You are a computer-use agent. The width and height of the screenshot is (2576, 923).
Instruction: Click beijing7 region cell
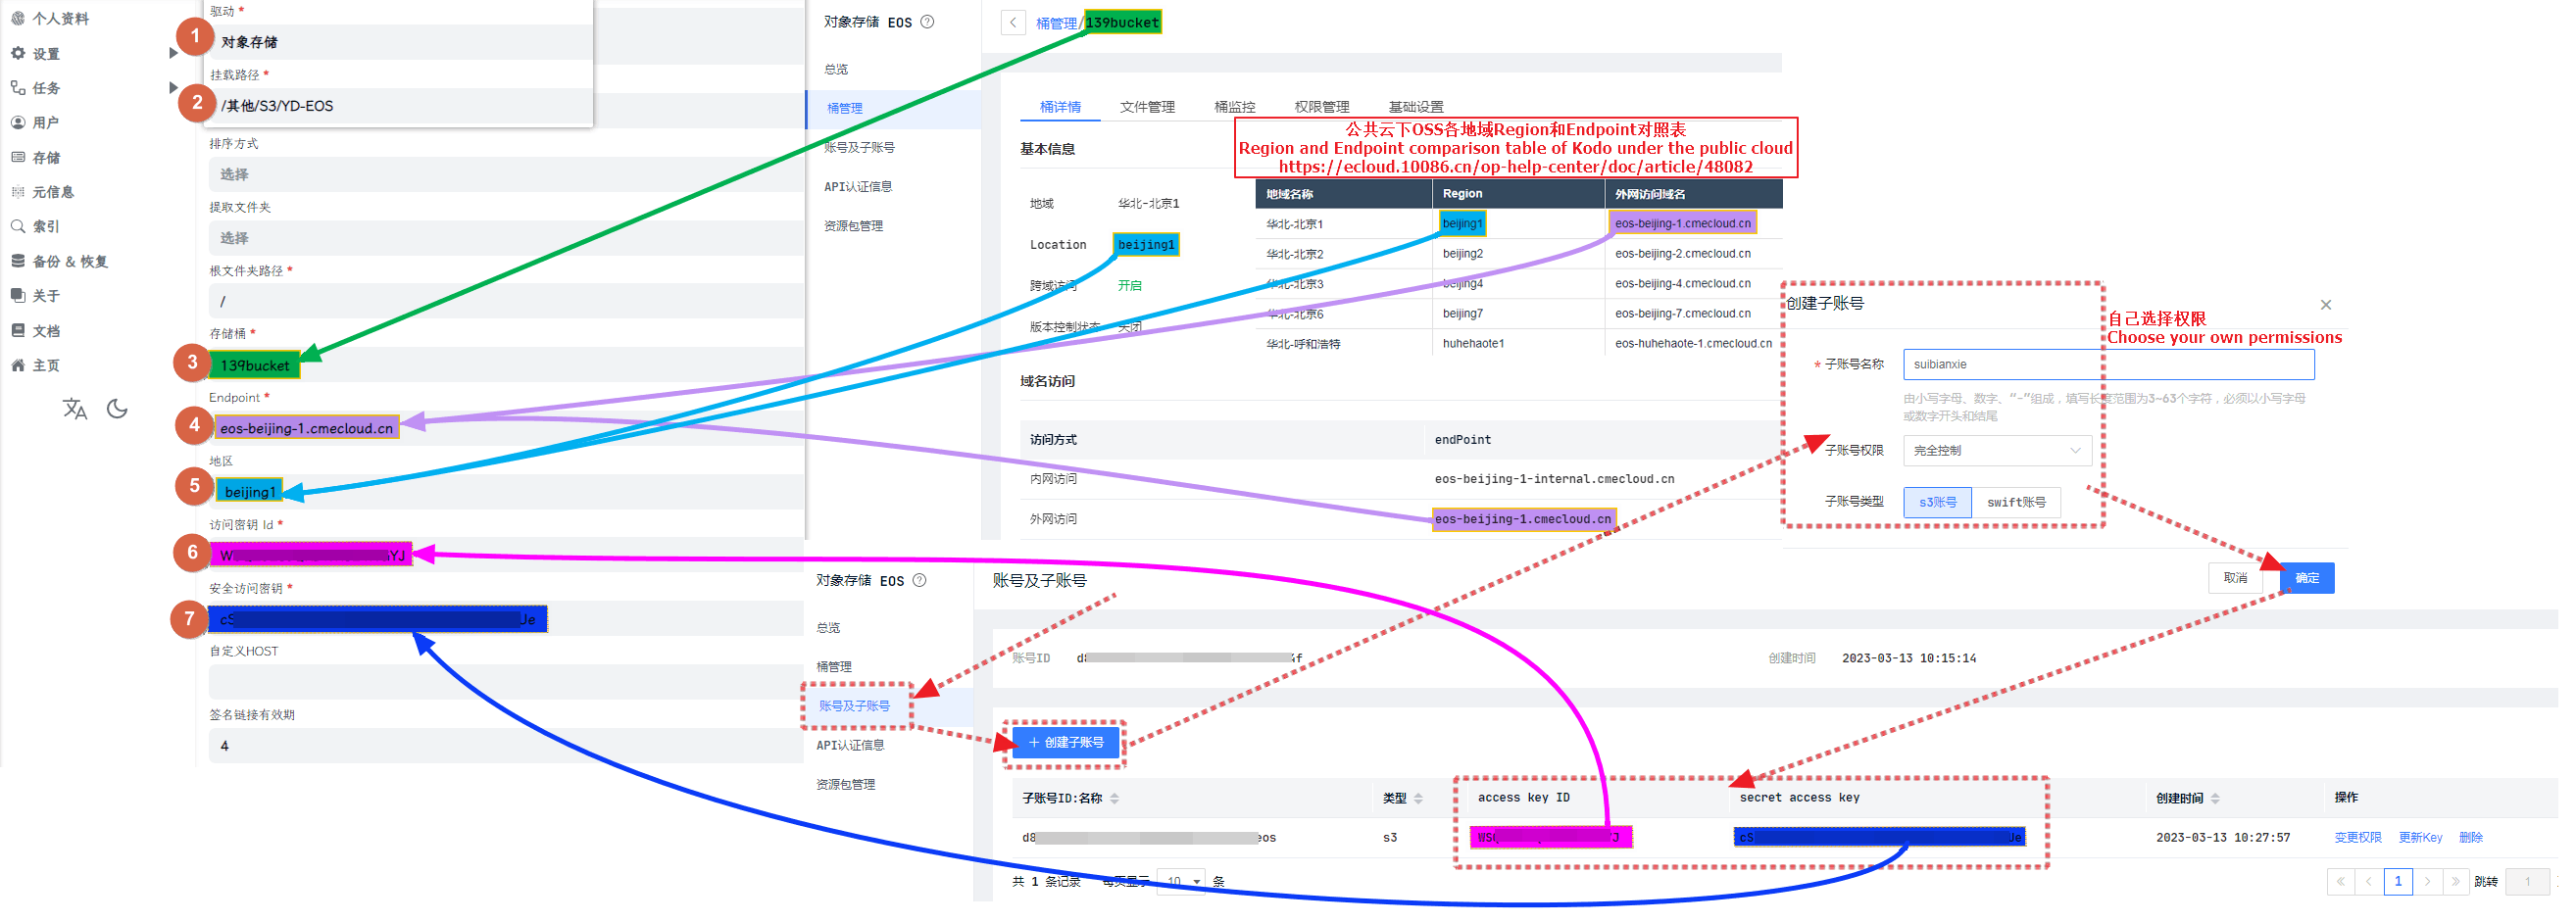click(x=1462, y=314)
